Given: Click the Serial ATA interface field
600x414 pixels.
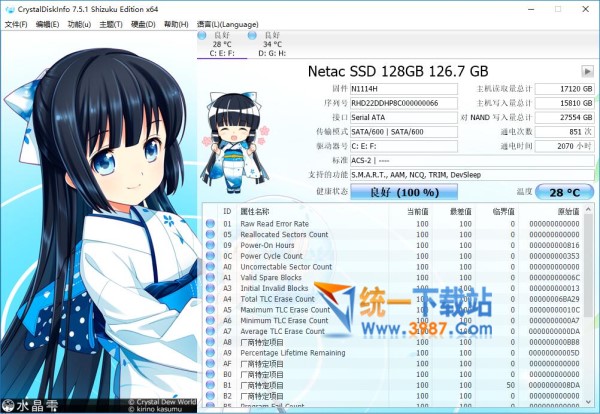Looking at the screenshot, I should pyautogui.click(x=404, y=117).
